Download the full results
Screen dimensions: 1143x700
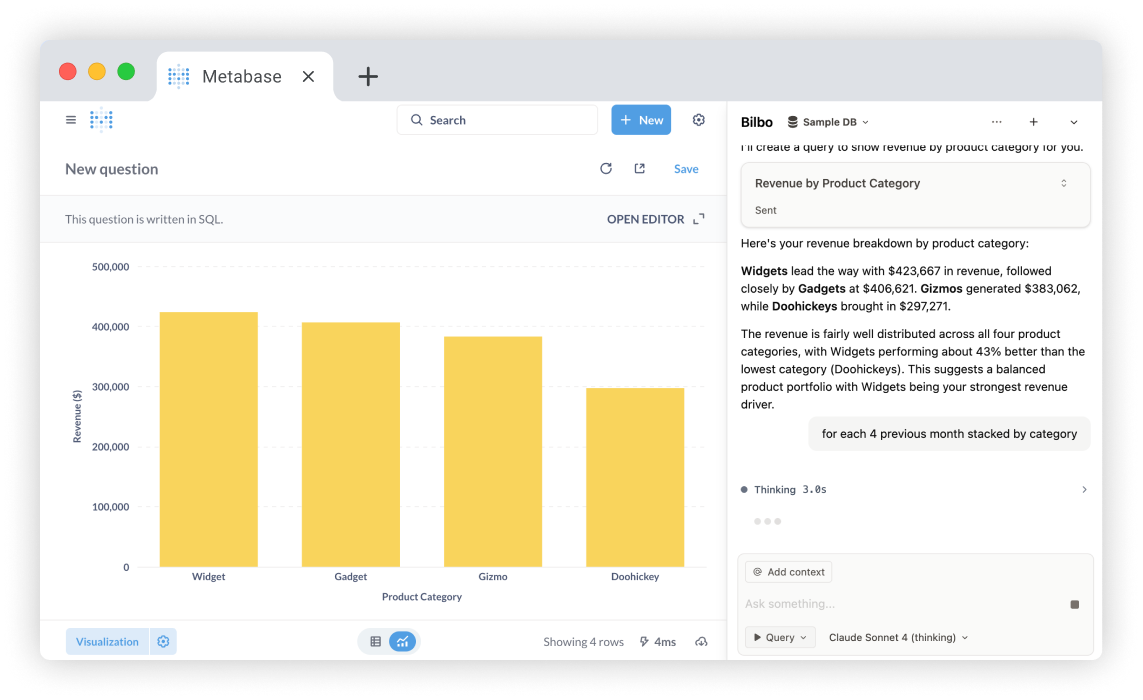click(701, 642)
